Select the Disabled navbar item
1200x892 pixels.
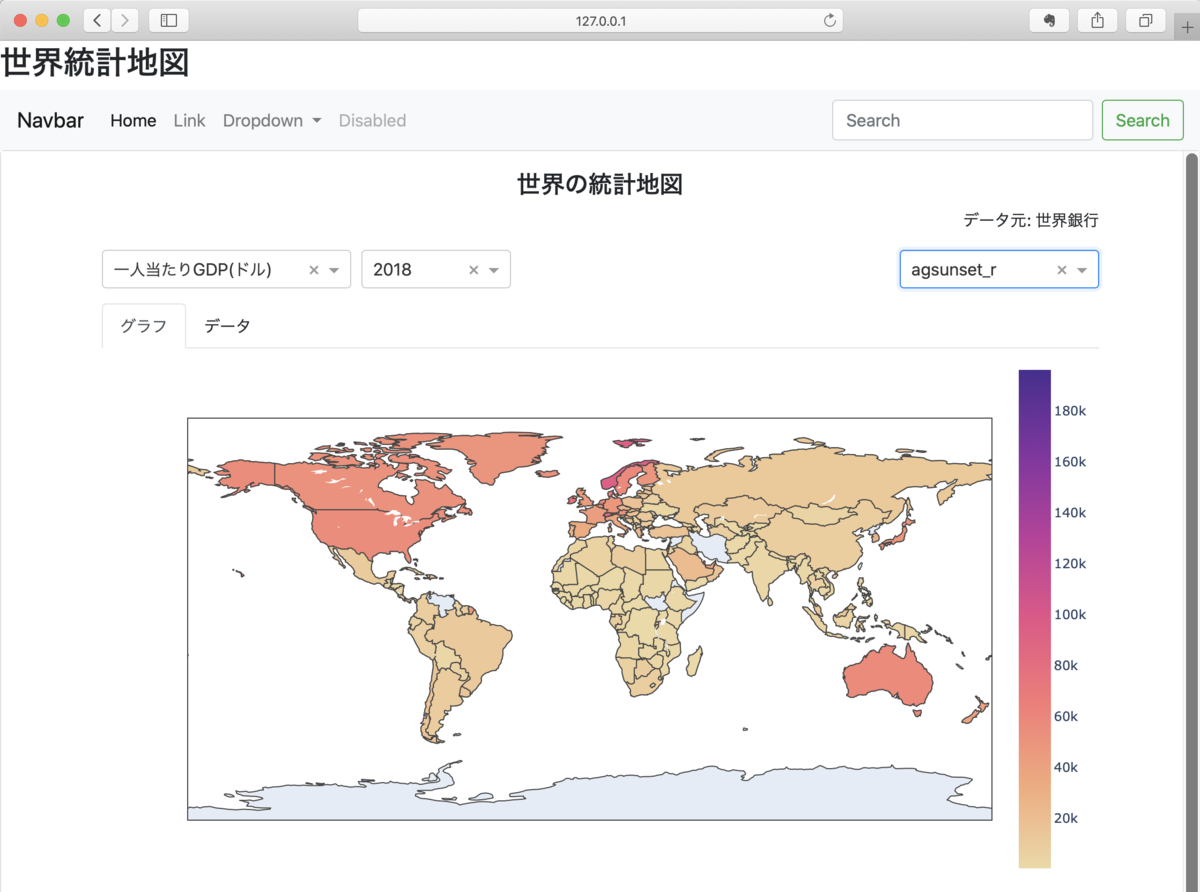pyautogui.click(x=372, y=120)
